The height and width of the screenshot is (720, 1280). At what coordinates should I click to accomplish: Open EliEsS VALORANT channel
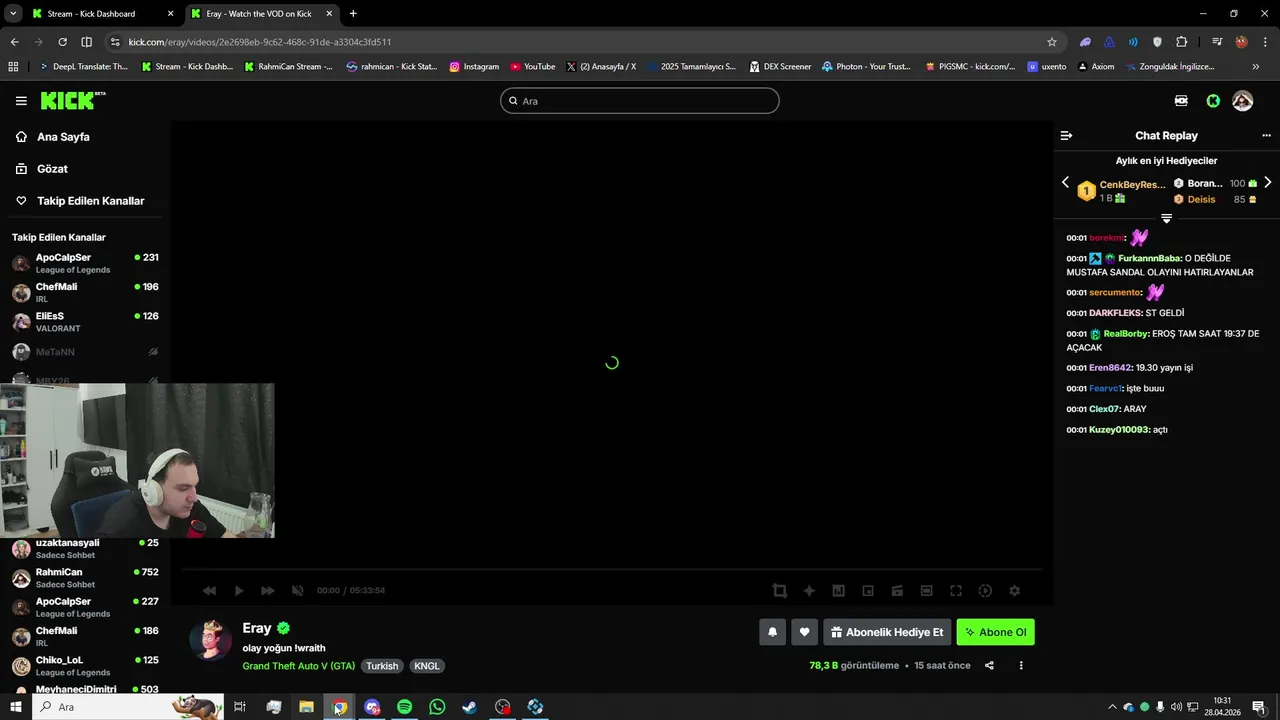[85, 322]
